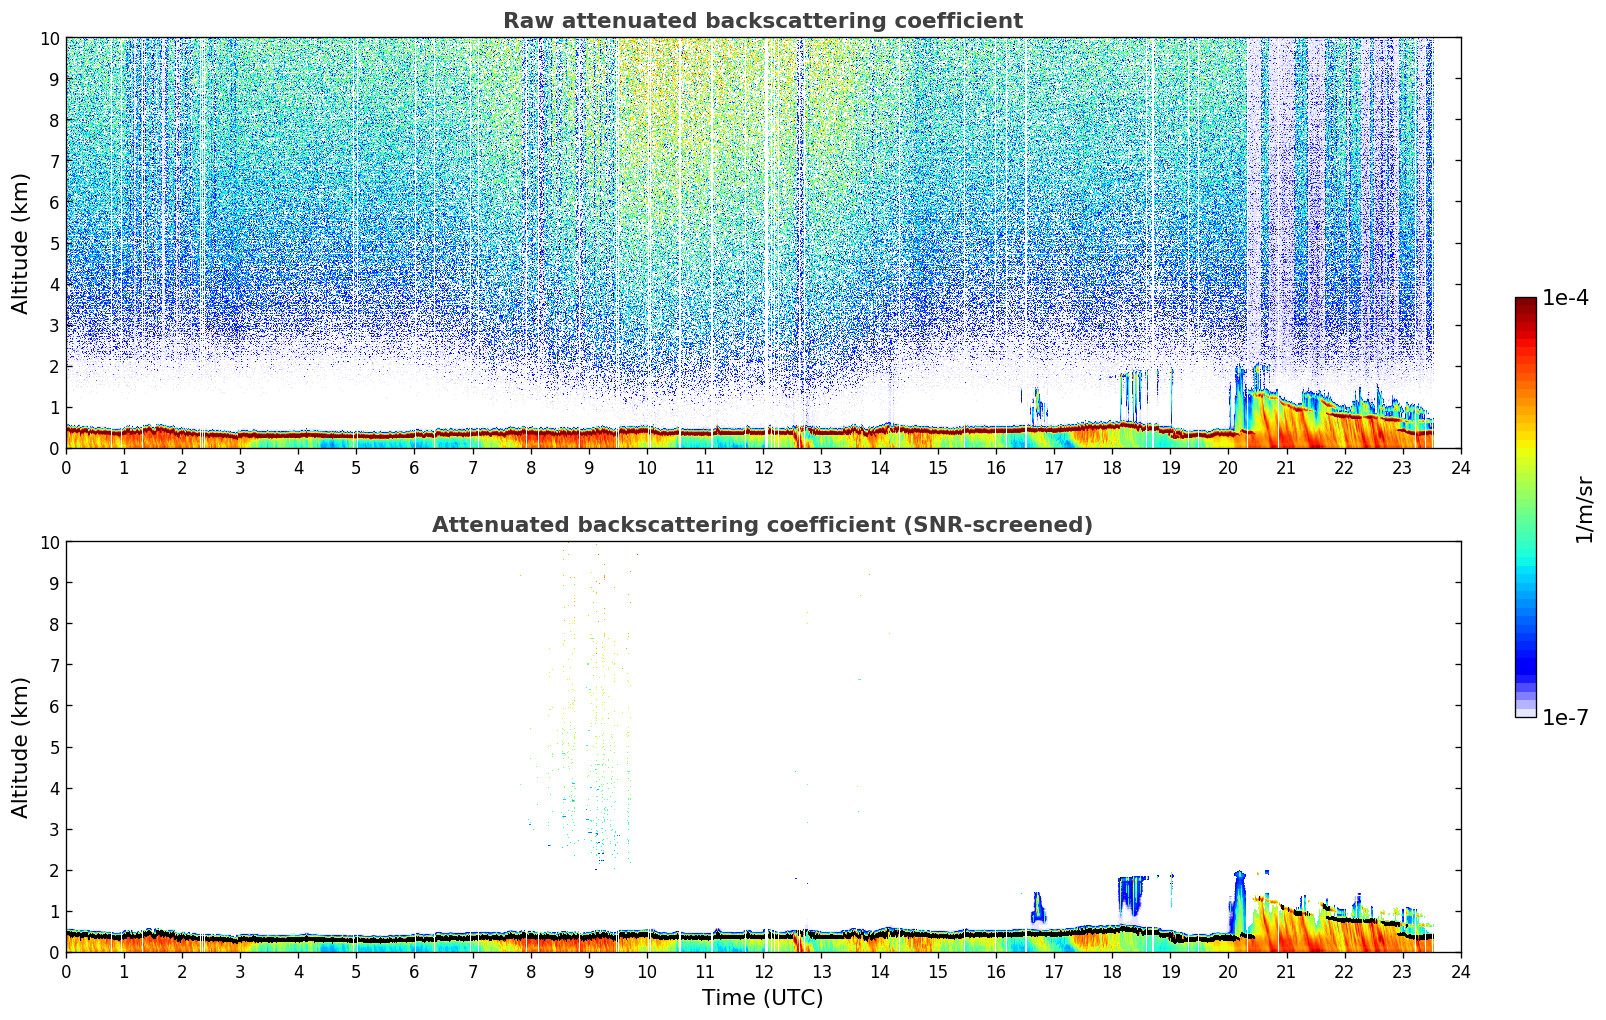Click hour 20 tick on top time axis
The width and height of the screenshot is (1606, 1020).
click(x=1228, y=468)
